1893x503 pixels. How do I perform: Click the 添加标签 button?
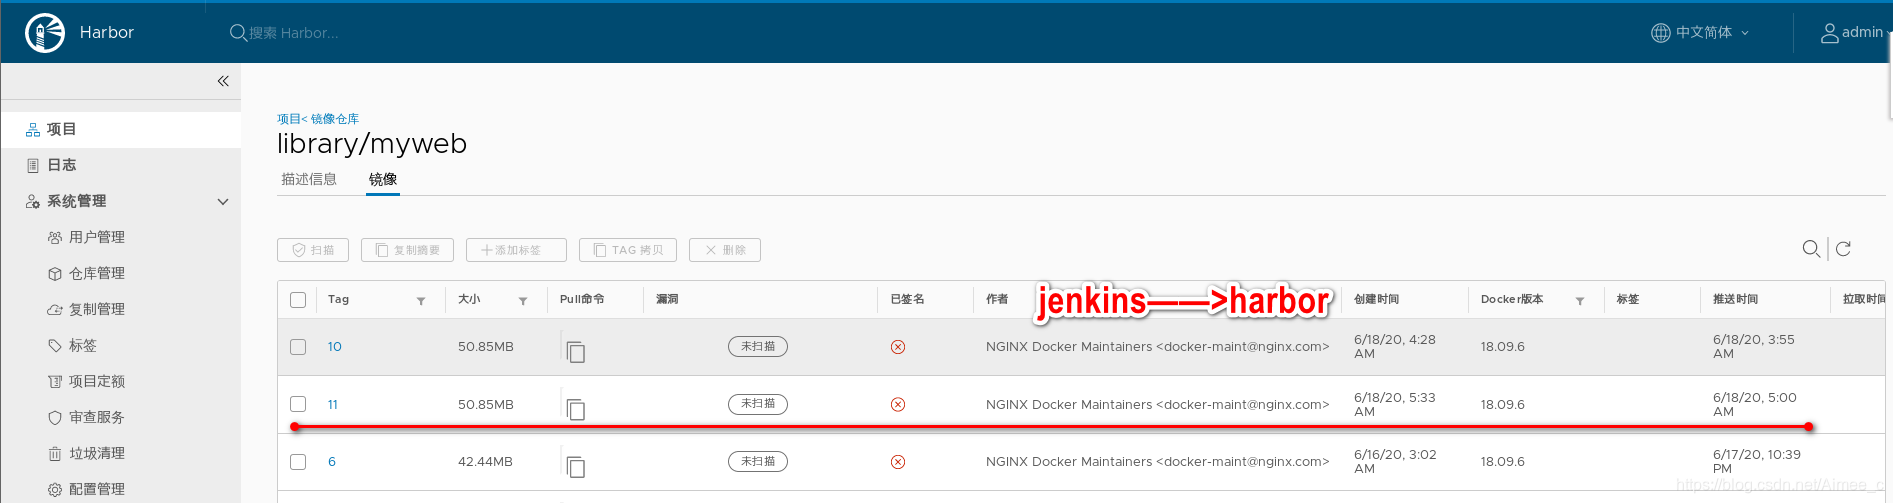pyautogui.click(x=516, y=250)
